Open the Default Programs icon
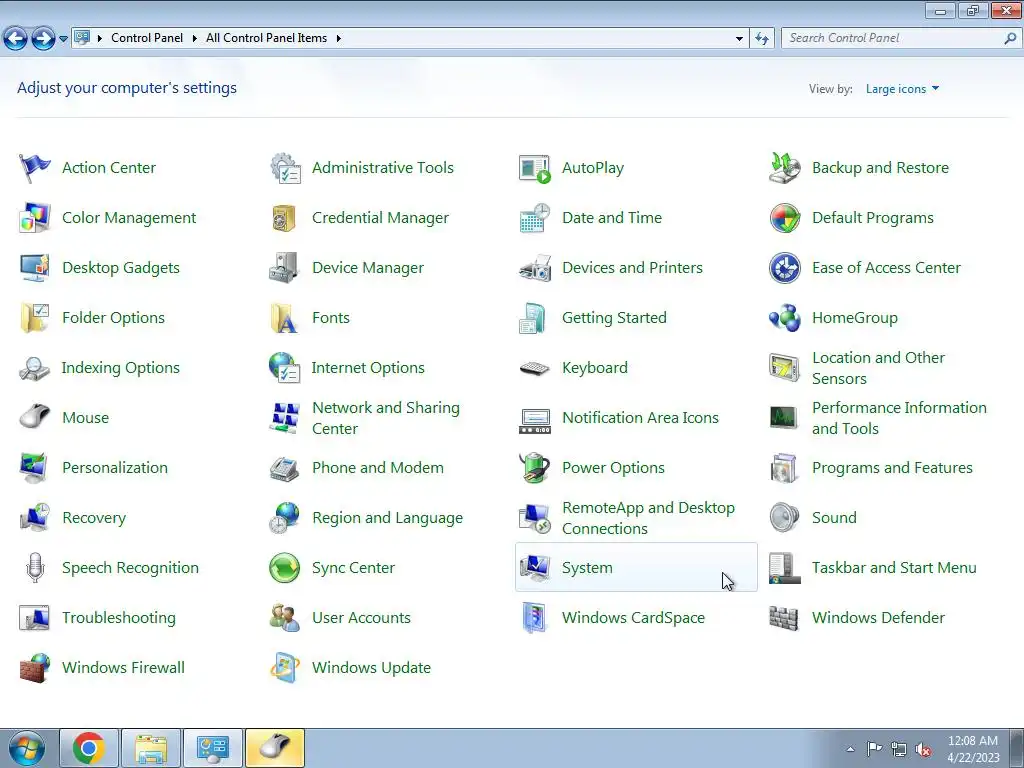The image size is (1024, 768). (784, 218)
